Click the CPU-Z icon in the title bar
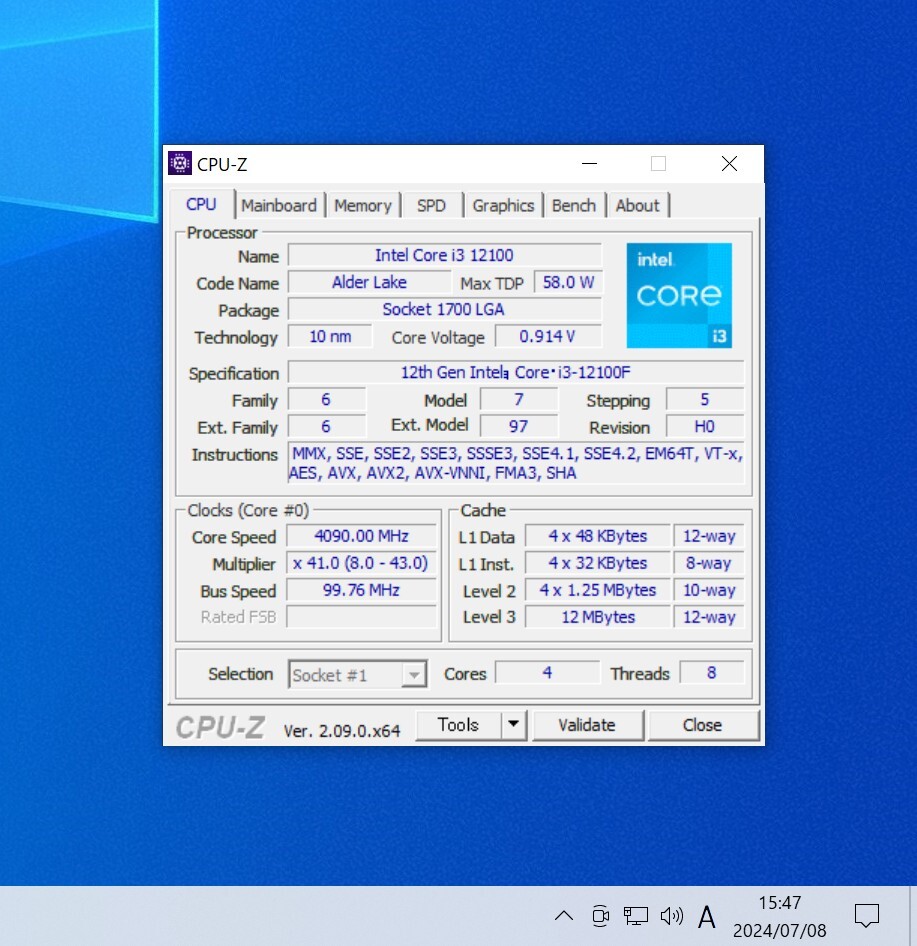 coord(180,163)
